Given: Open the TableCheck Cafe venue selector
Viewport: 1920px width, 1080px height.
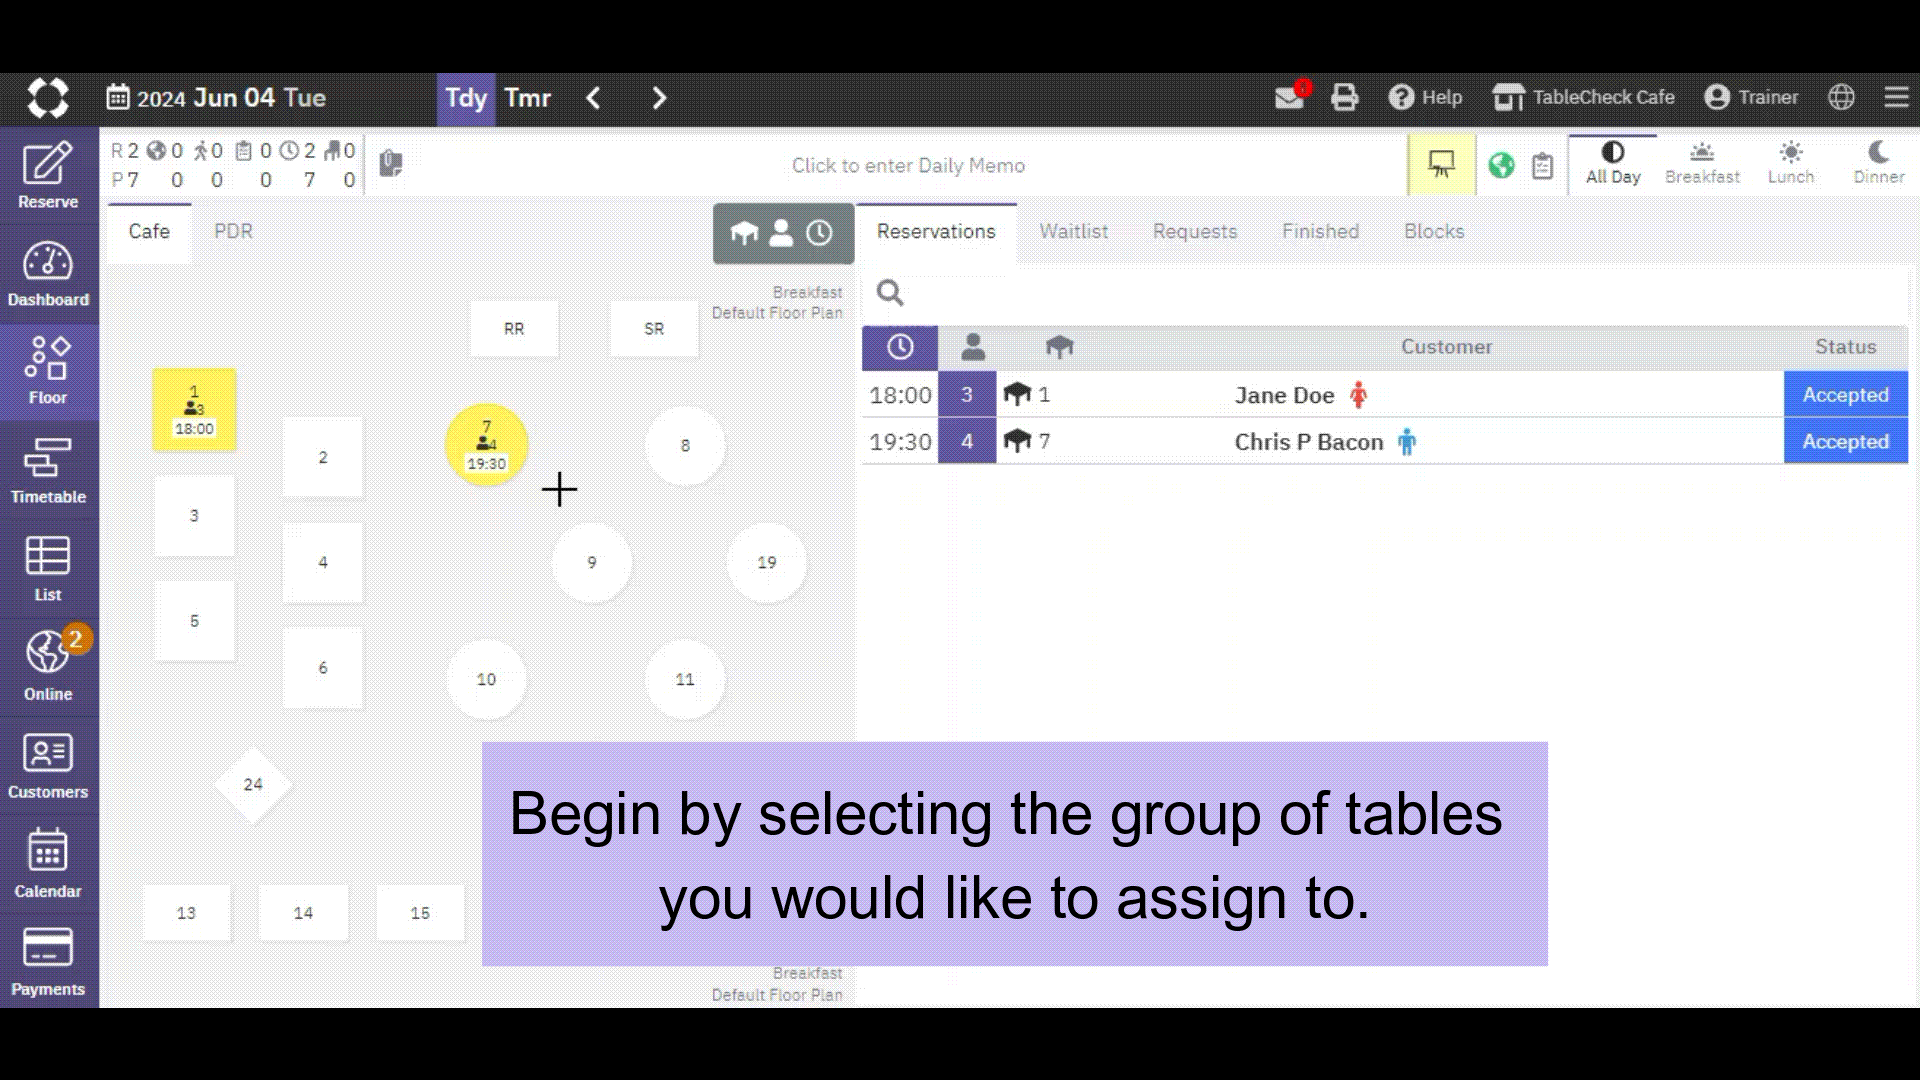Looking at the screenshot, I should 1583,97.
